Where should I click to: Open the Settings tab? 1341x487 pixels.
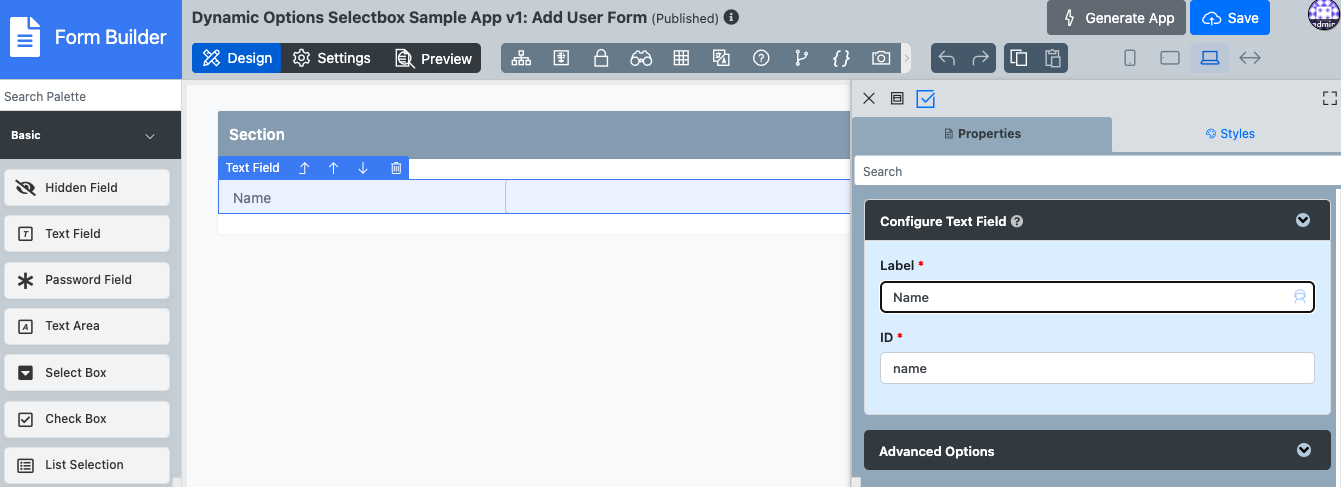point(332,58)
